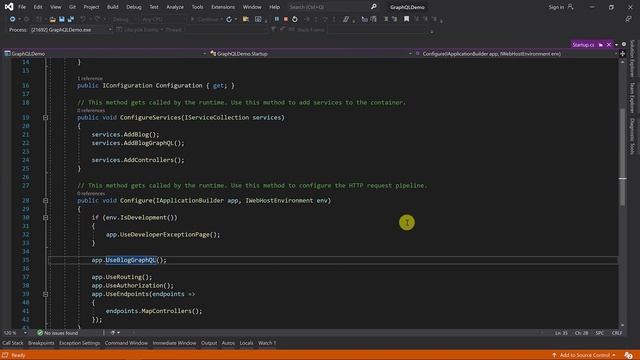Close the Startup.cs tab
Viewport: 640px width, 360px height.
609,44
